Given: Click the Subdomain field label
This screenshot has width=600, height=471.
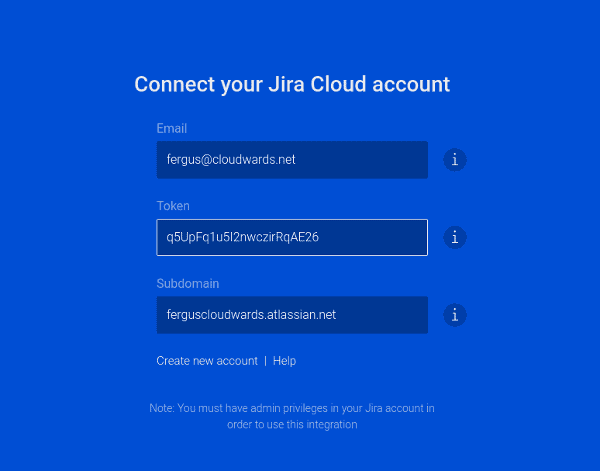Looking at the screenshot, I should pyautogui.click(x=188, y=284).
